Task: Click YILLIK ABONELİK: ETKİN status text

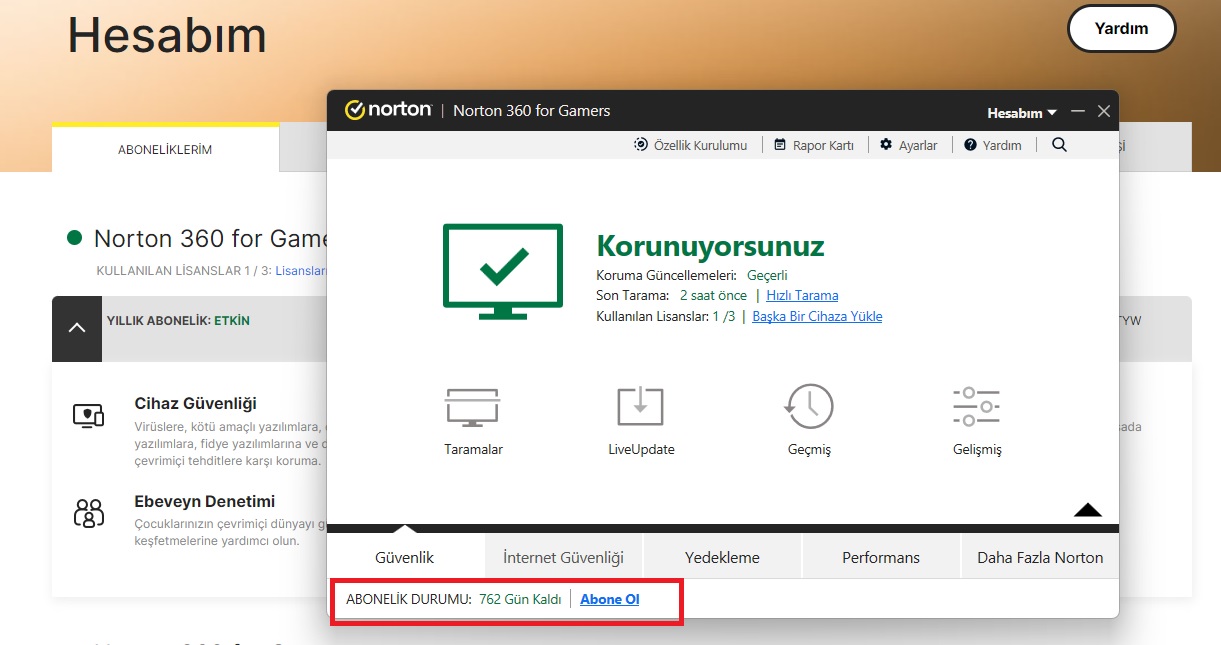Action: (178, 321)
